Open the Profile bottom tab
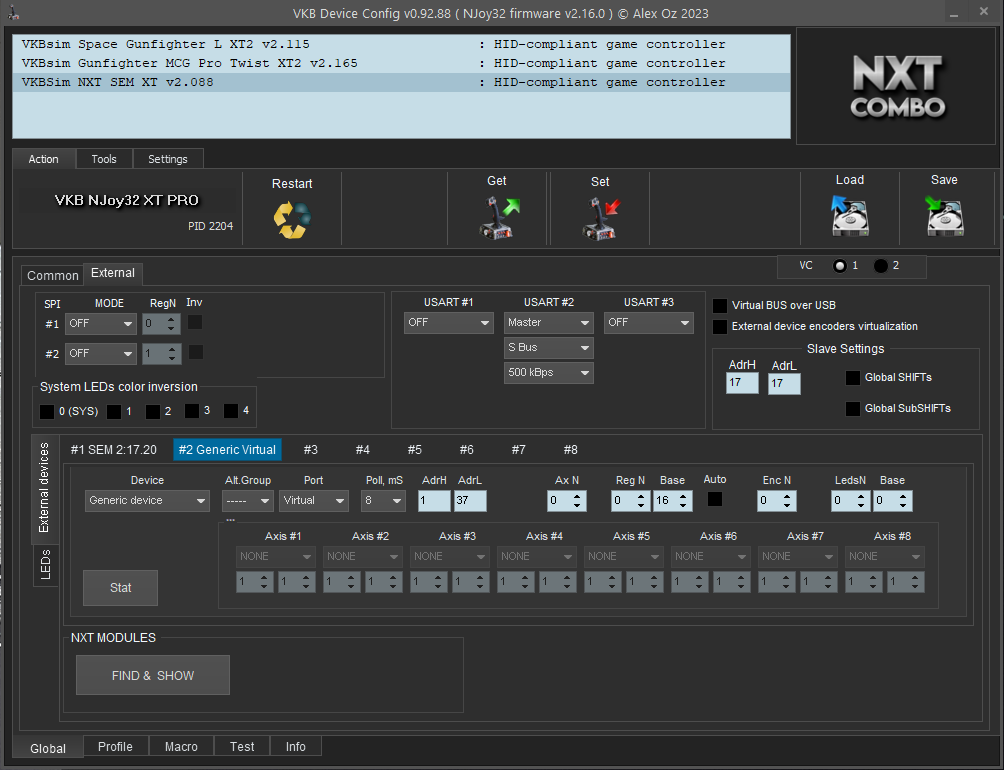 (115, 747)
